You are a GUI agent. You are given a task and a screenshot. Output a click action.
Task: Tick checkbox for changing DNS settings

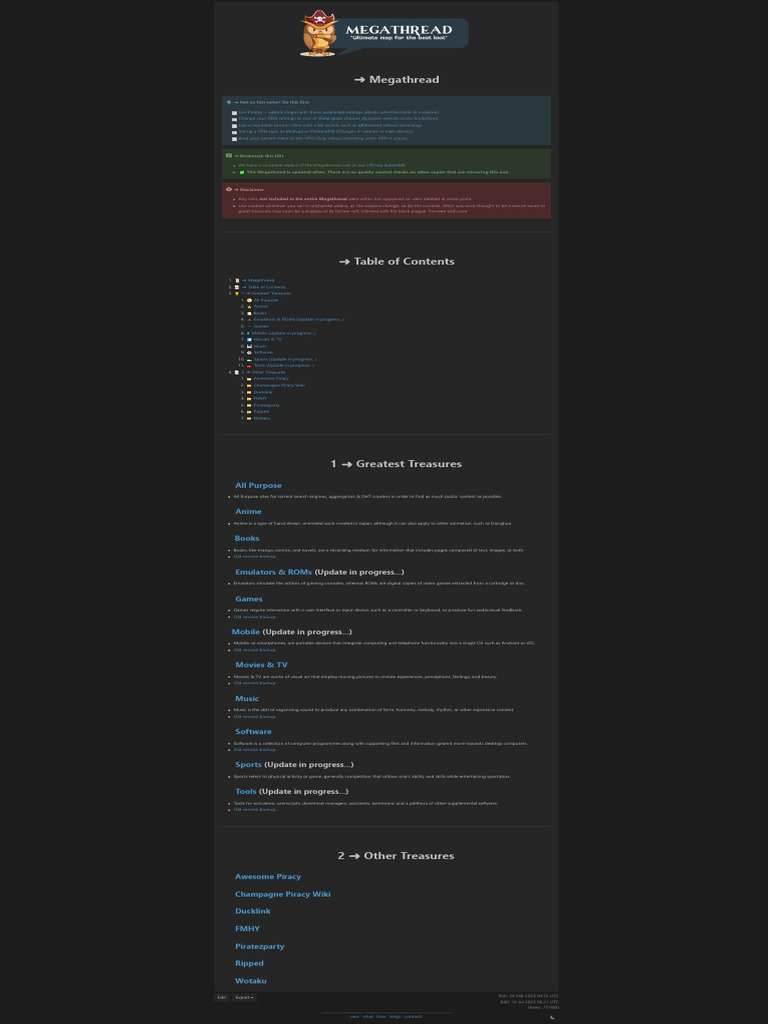click(x=234, y=119)
